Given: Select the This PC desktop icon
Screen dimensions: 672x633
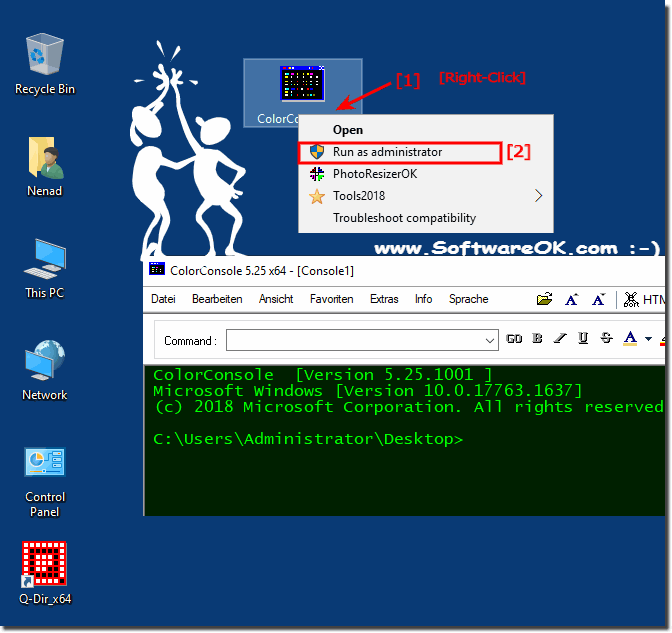Looking at the screenshot, I should [45, 269].
